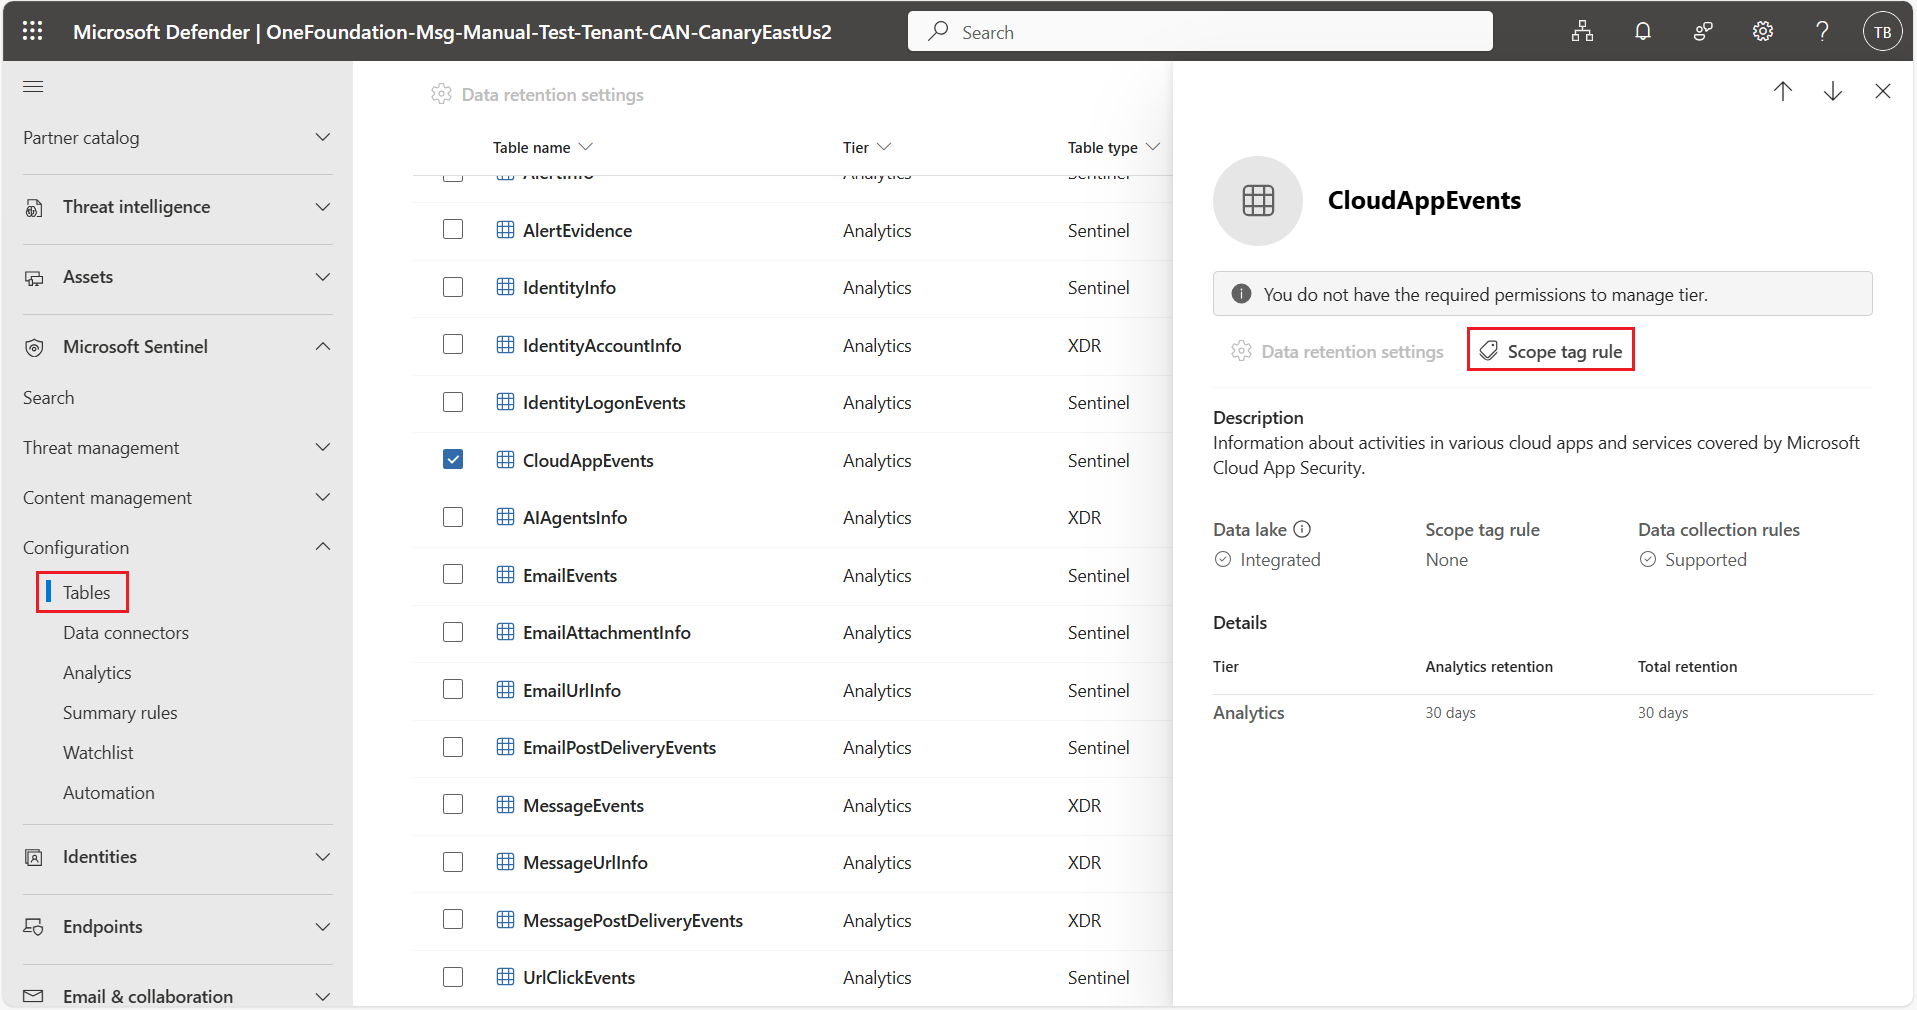
Task: Open the organization tree icon in header
Action: pos(1582,31)
